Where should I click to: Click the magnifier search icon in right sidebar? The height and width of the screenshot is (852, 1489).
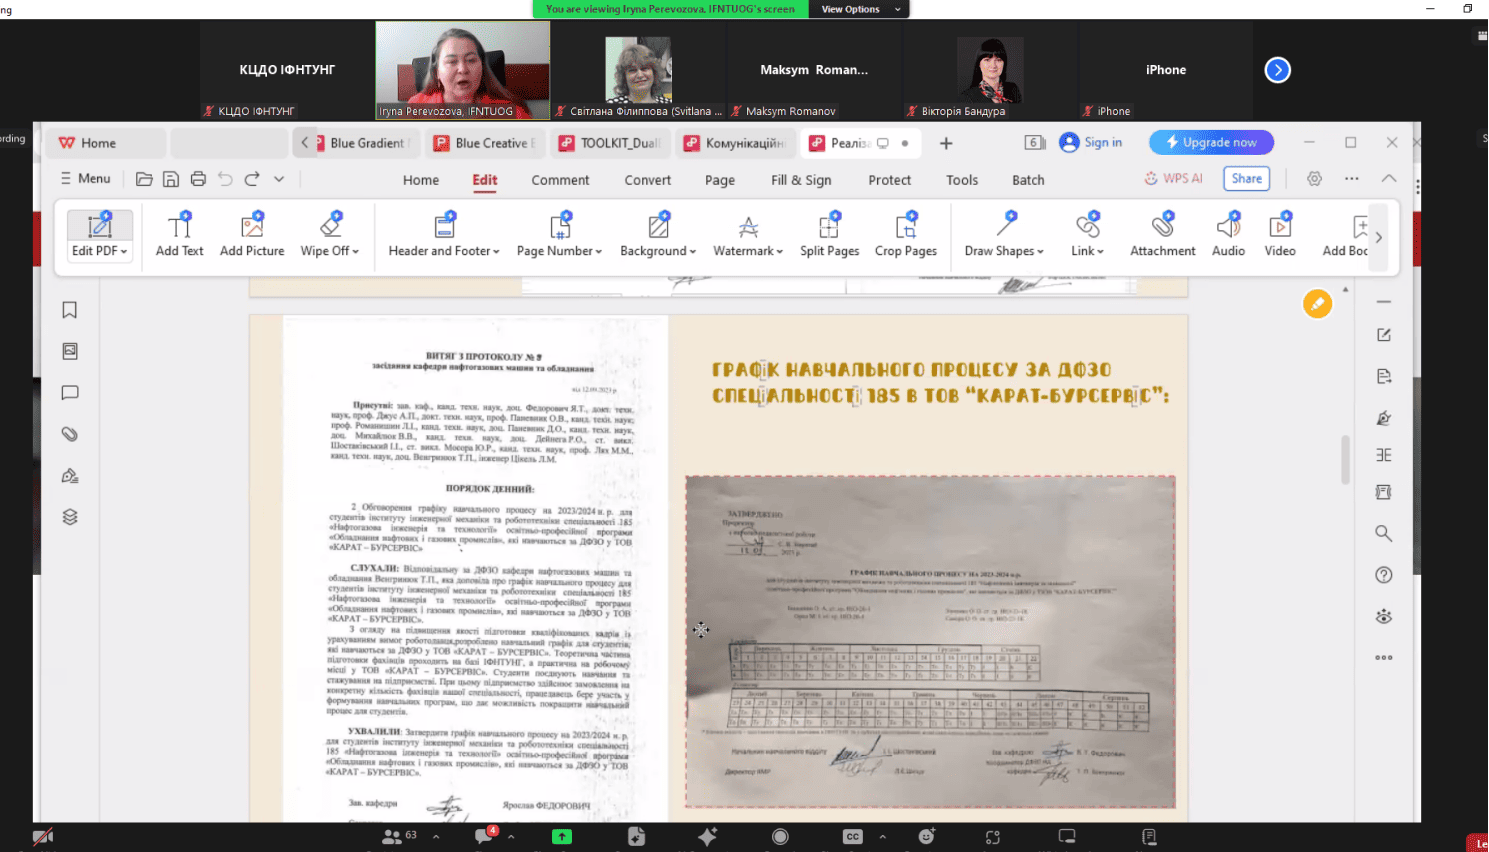(x=1383, y=534)
